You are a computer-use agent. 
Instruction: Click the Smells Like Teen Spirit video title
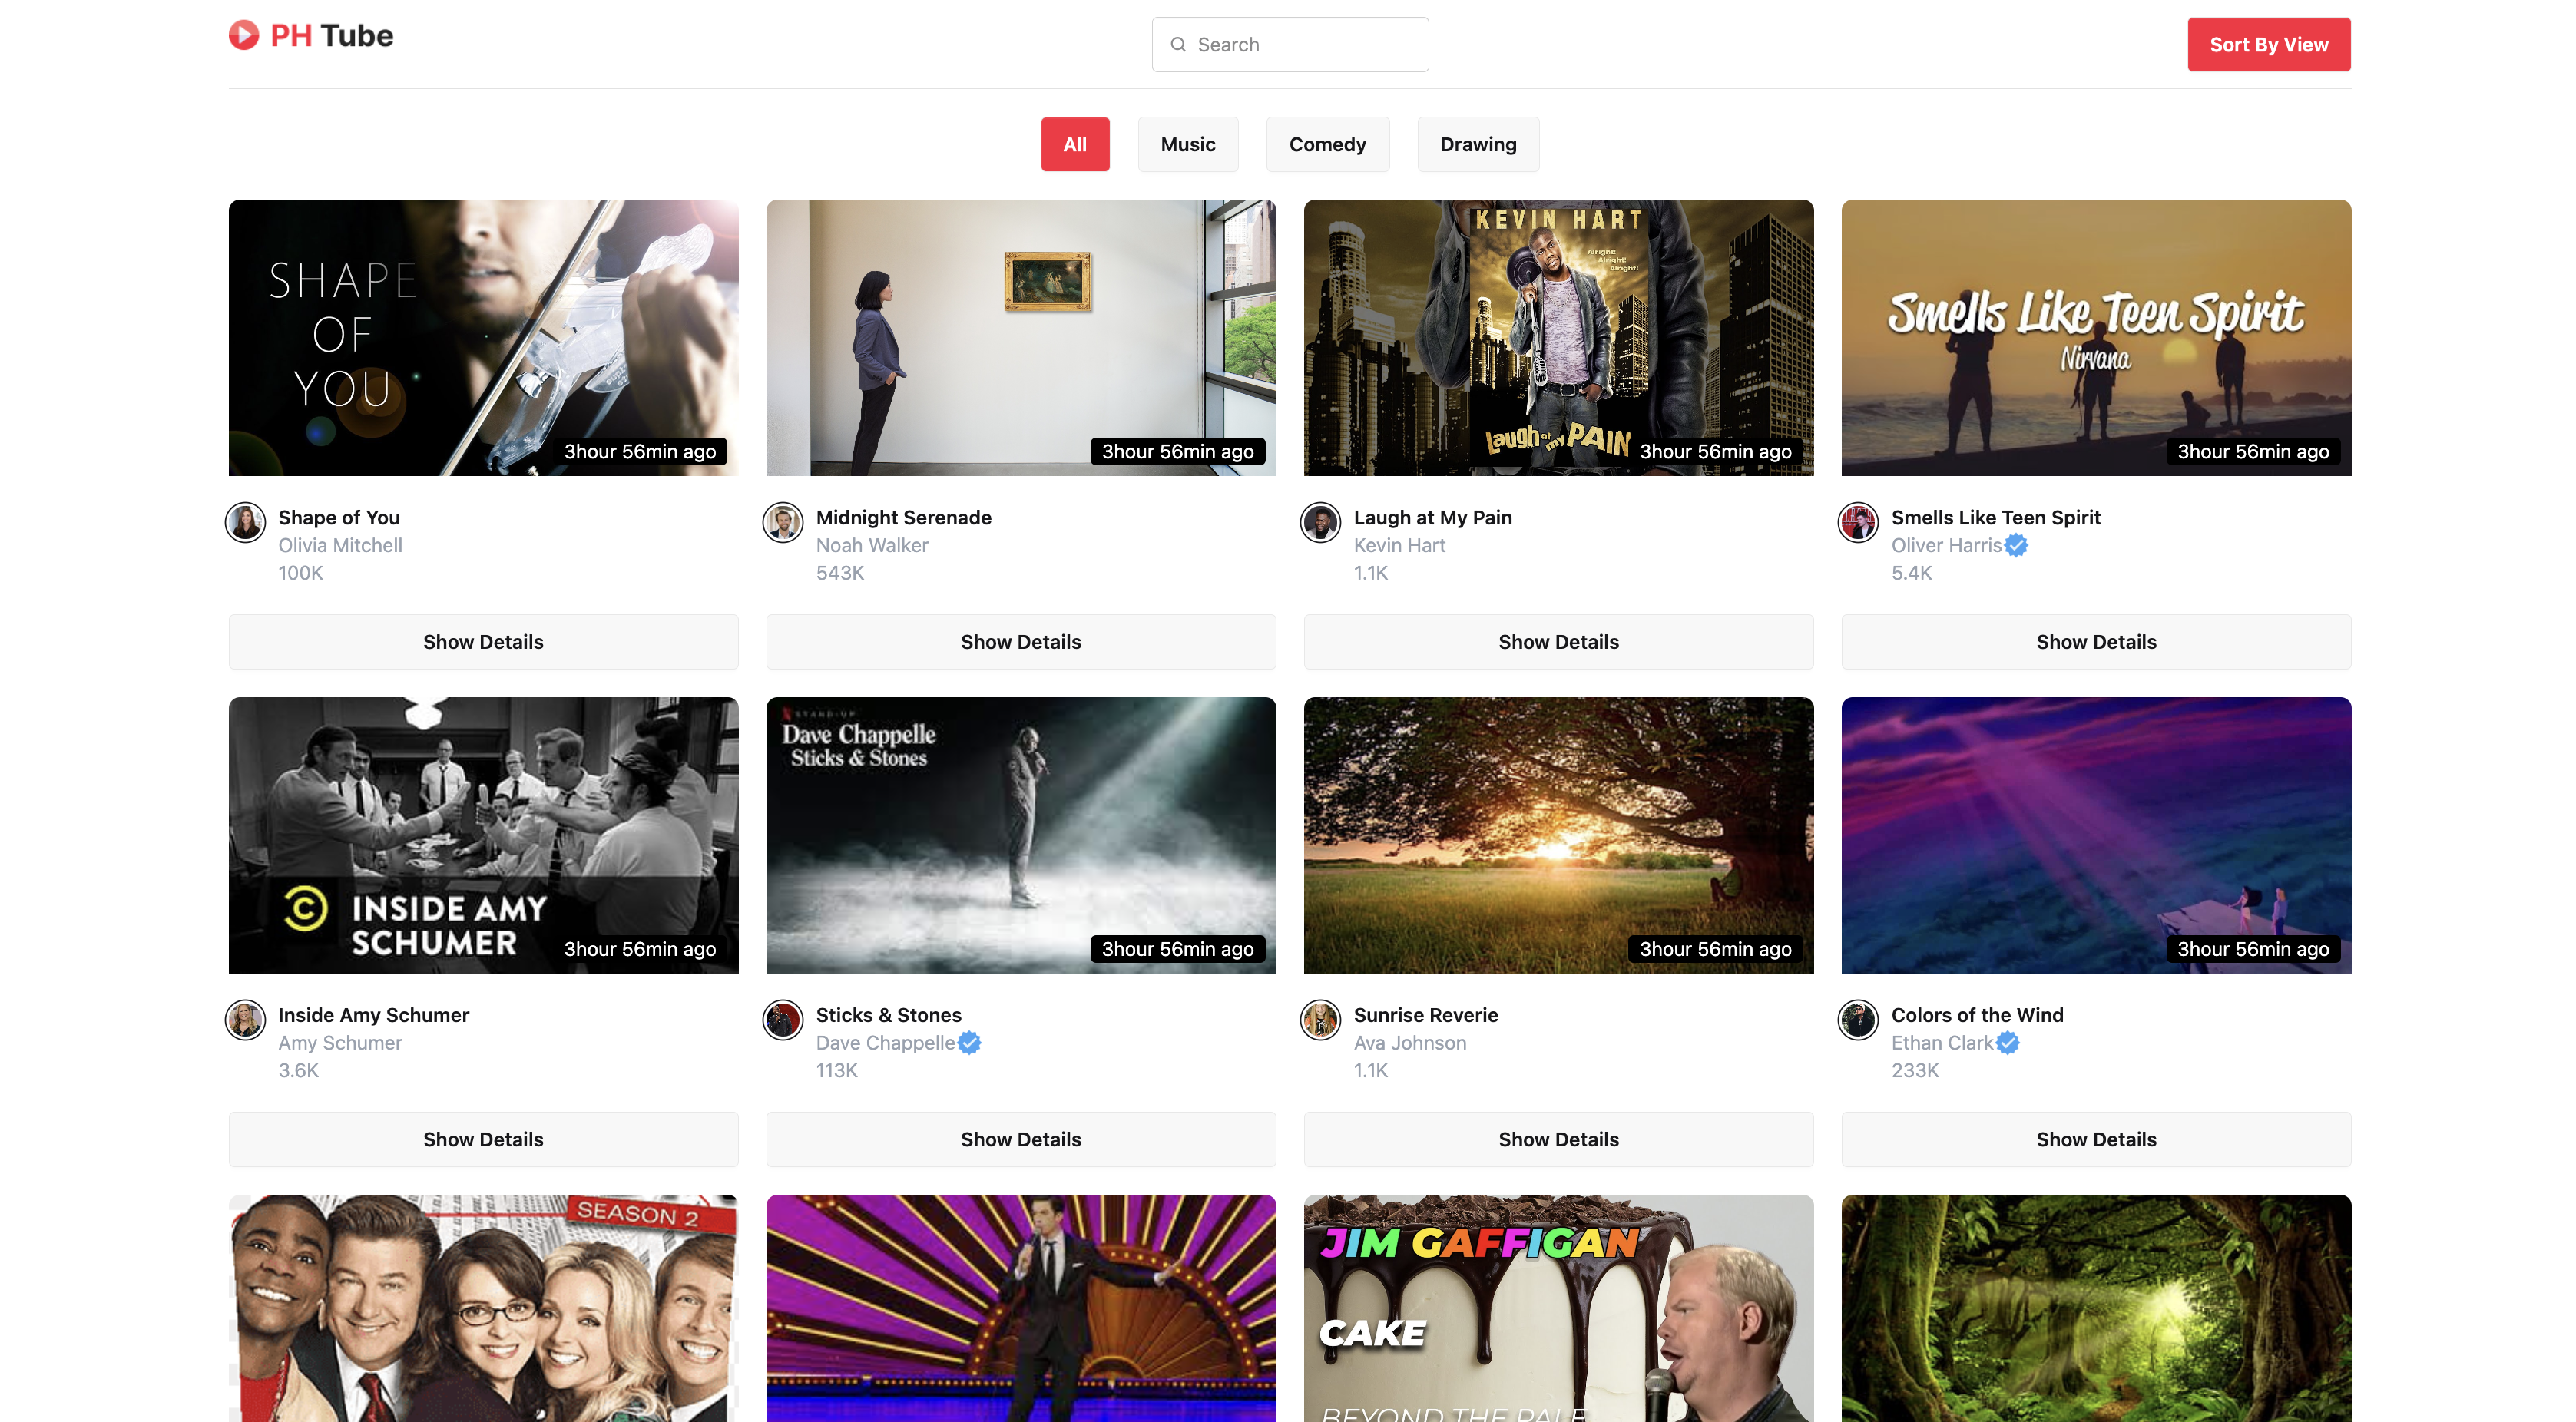point(1995,518)
